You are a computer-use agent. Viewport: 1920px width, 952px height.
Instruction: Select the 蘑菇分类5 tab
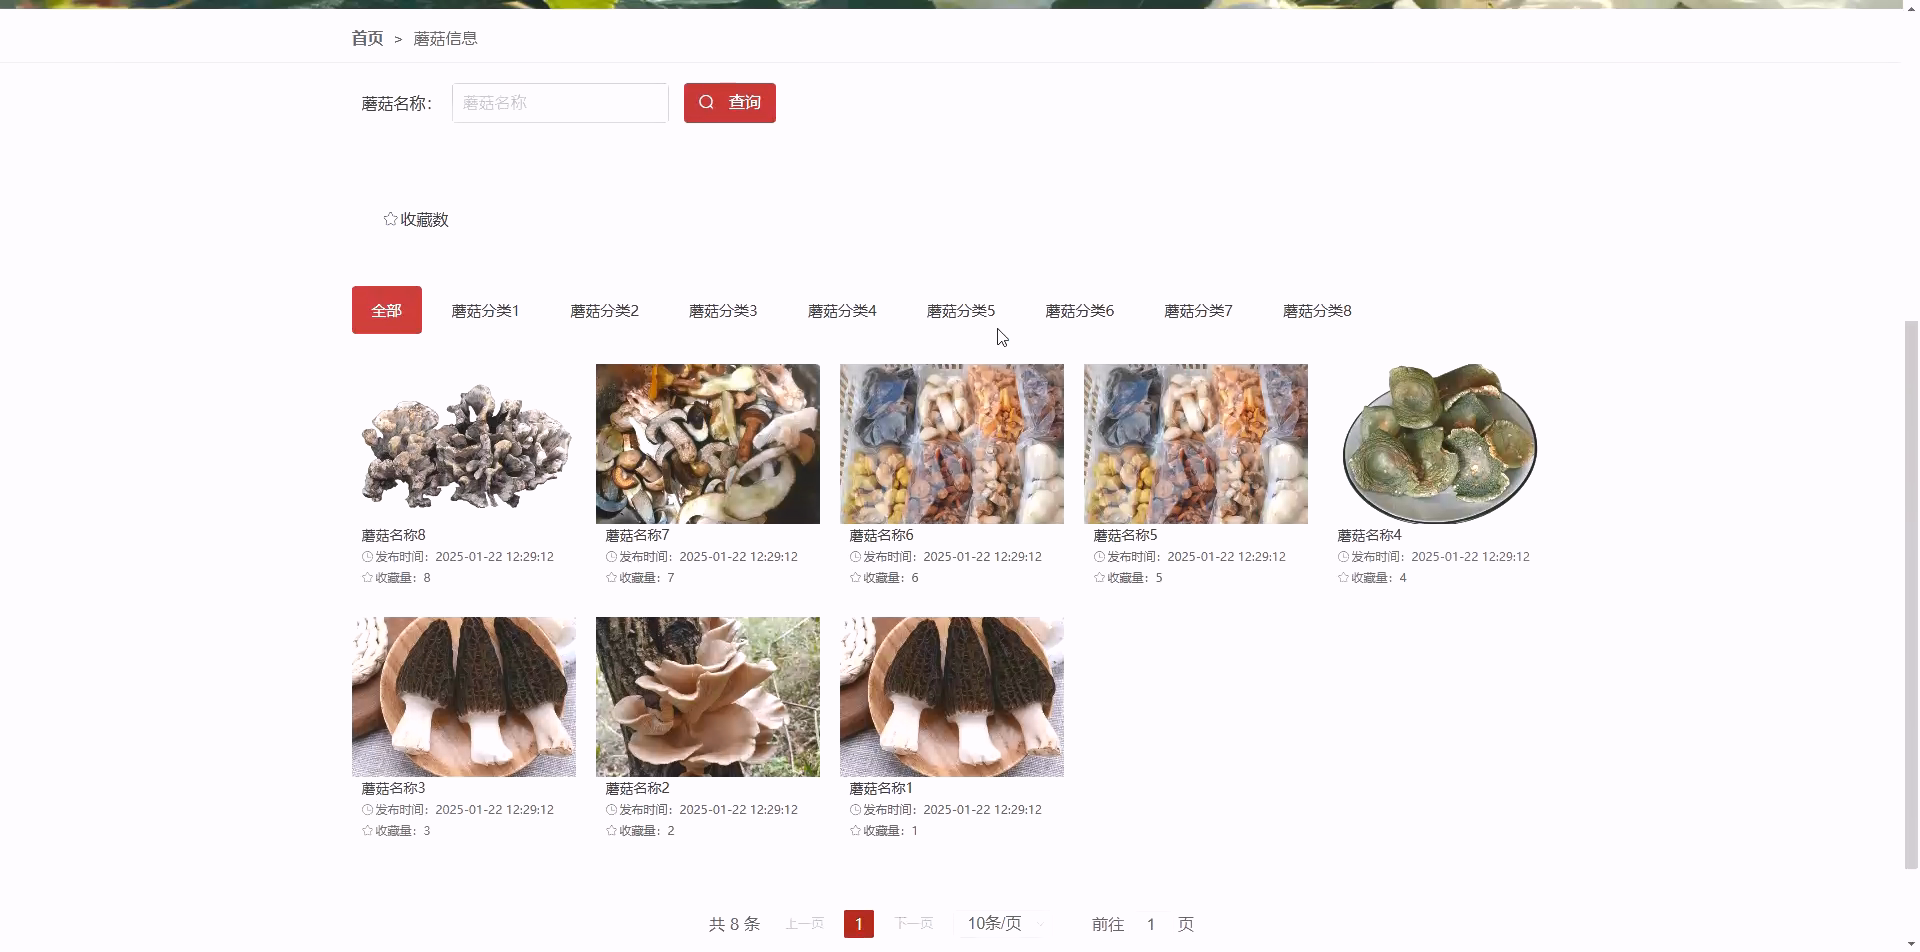tap(960, 310)
